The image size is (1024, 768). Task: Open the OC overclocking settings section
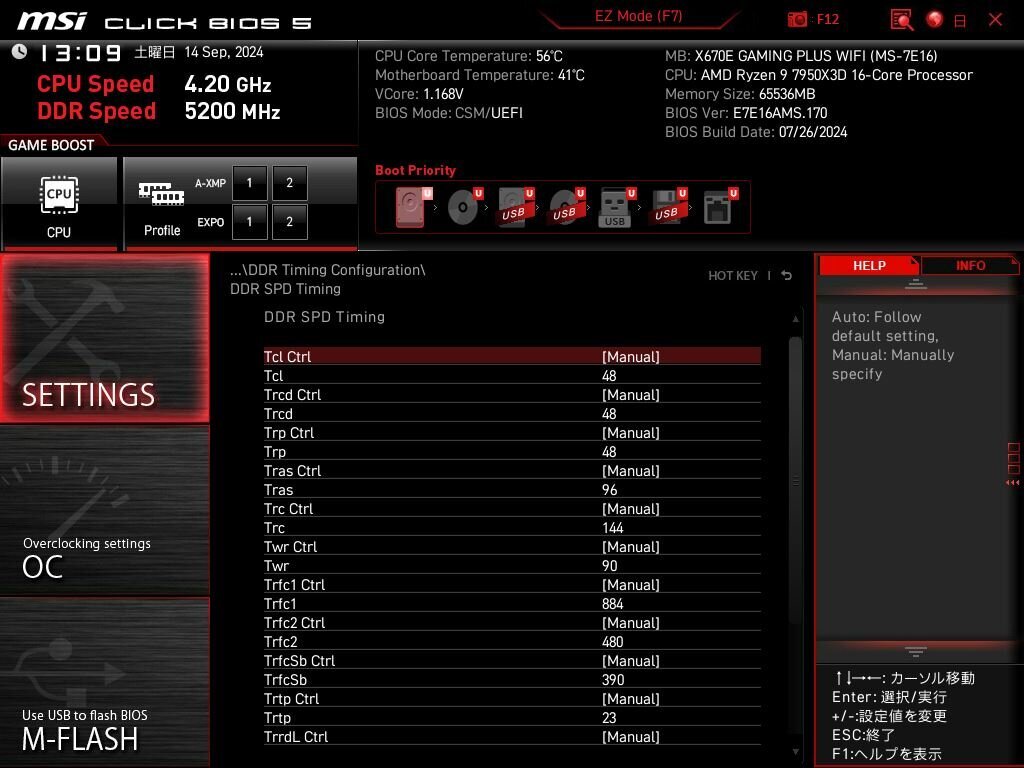(x=104, y=511)
